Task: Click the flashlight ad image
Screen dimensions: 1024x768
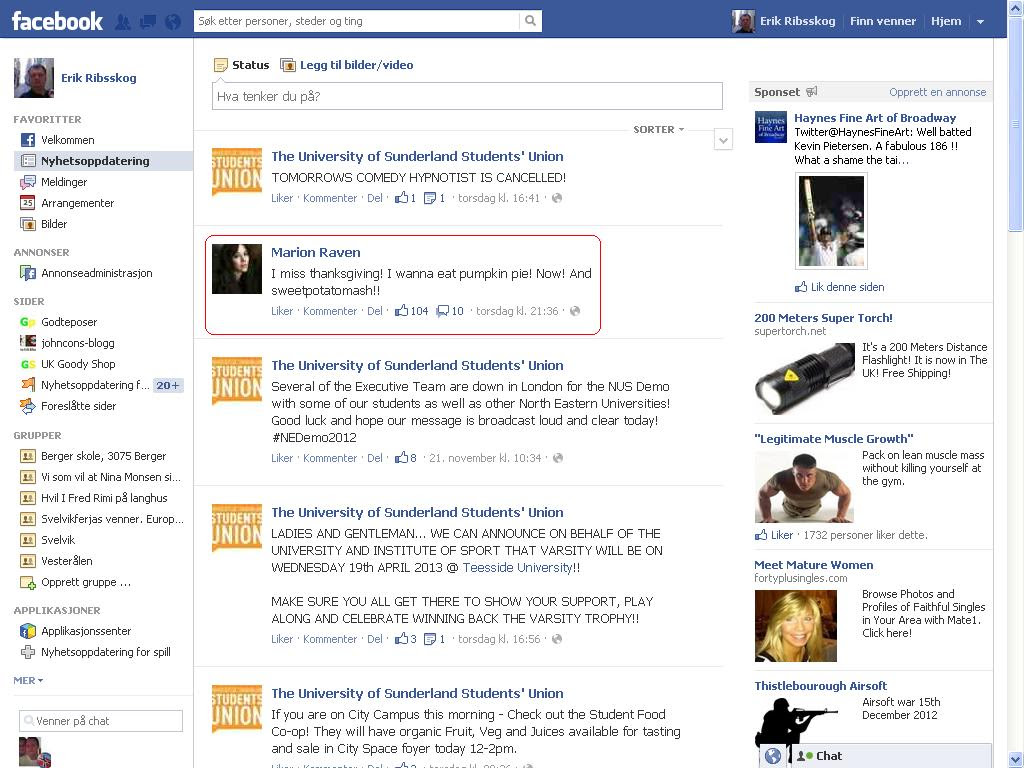Action: [x=805, y=379]
